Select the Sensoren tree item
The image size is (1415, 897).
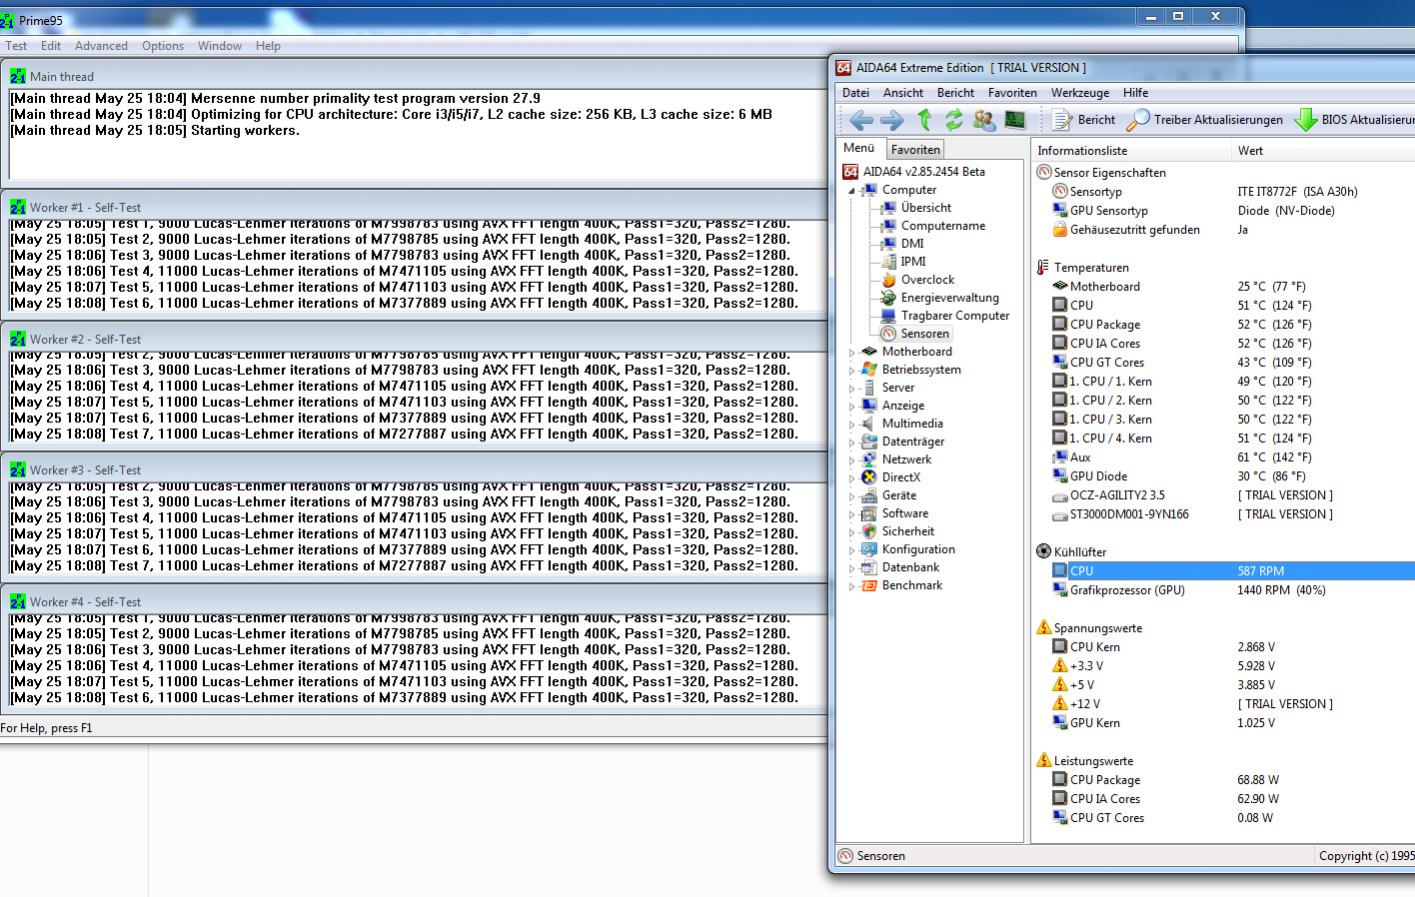point(924,334)
